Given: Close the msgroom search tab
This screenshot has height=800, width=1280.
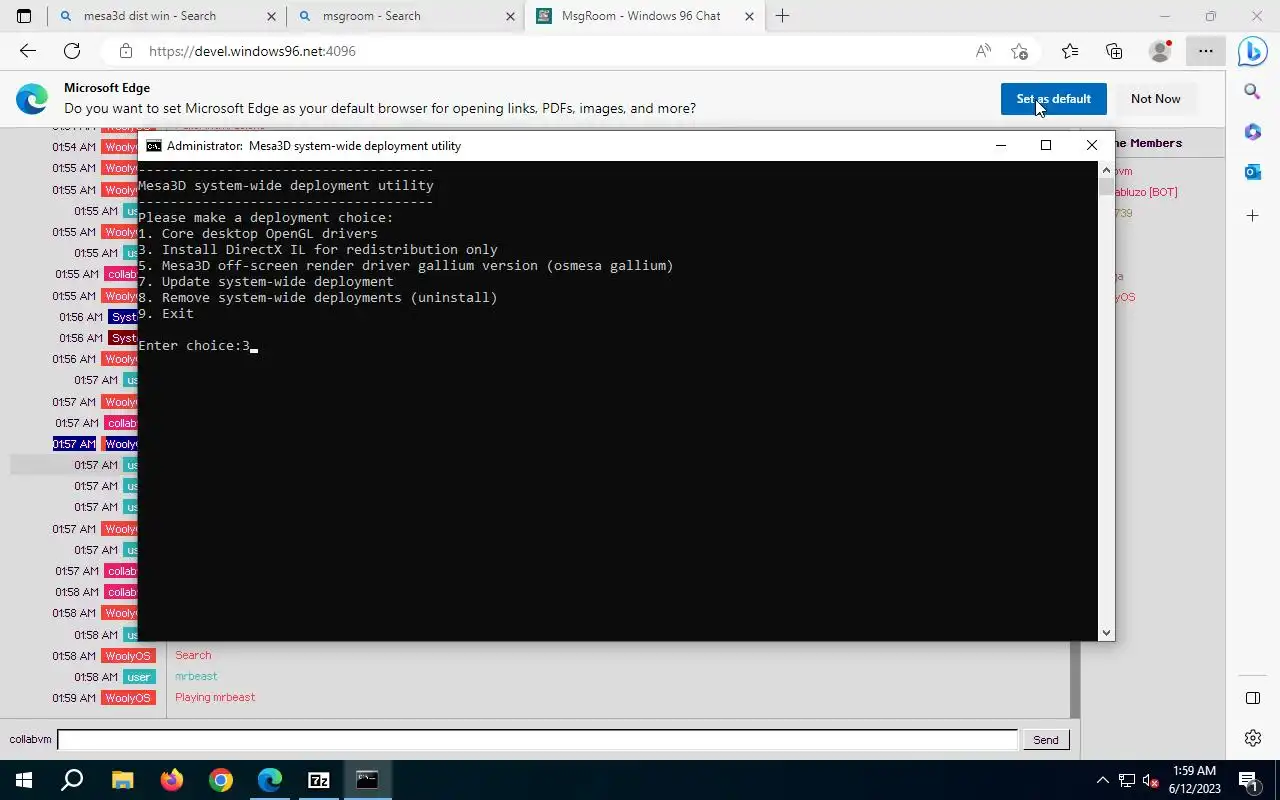Looking at the screenshot, I should coord(510,16).
